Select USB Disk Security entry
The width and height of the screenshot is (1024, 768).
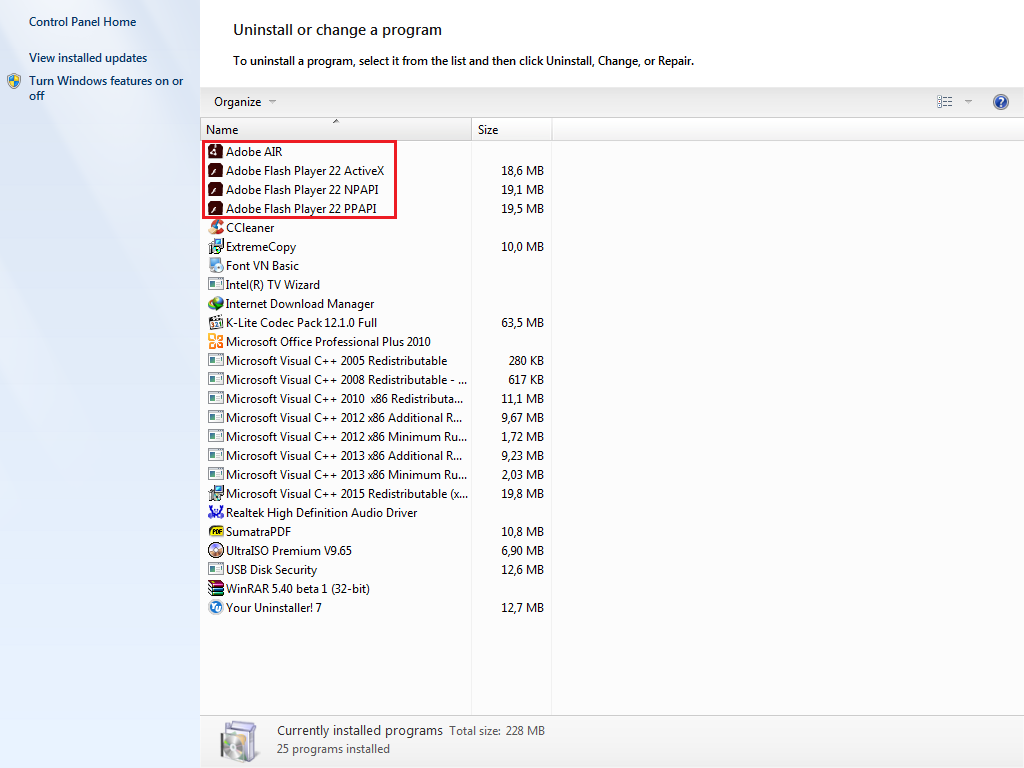tap(271, 569)
